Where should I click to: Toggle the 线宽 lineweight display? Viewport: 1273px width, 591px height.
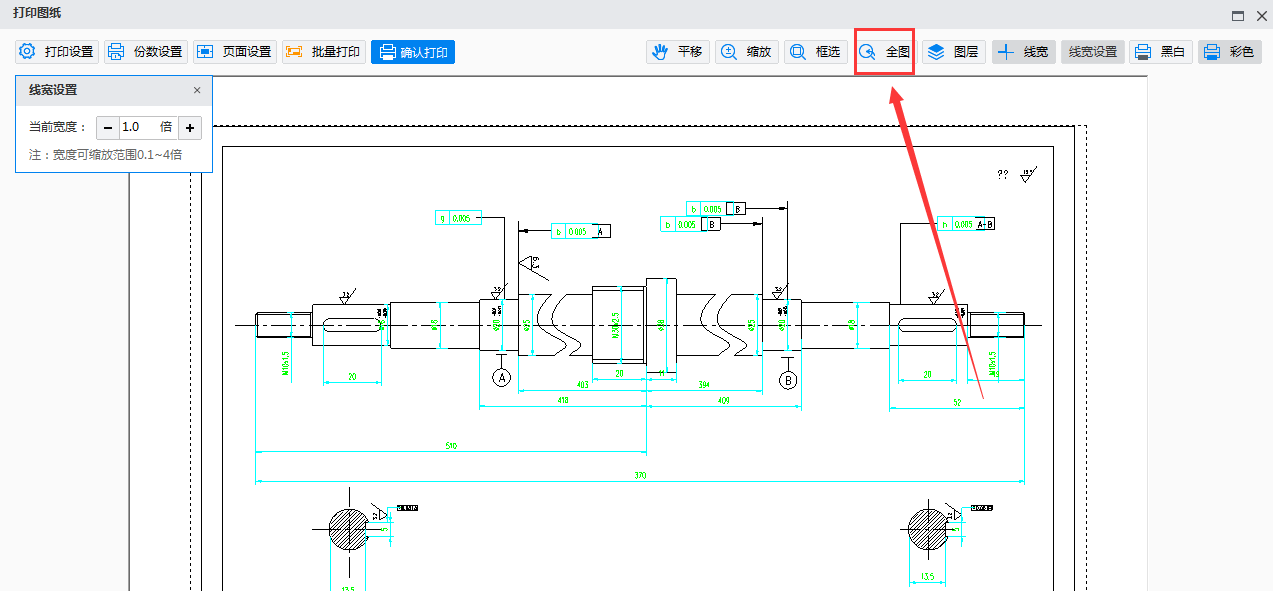coord(1024,52)
